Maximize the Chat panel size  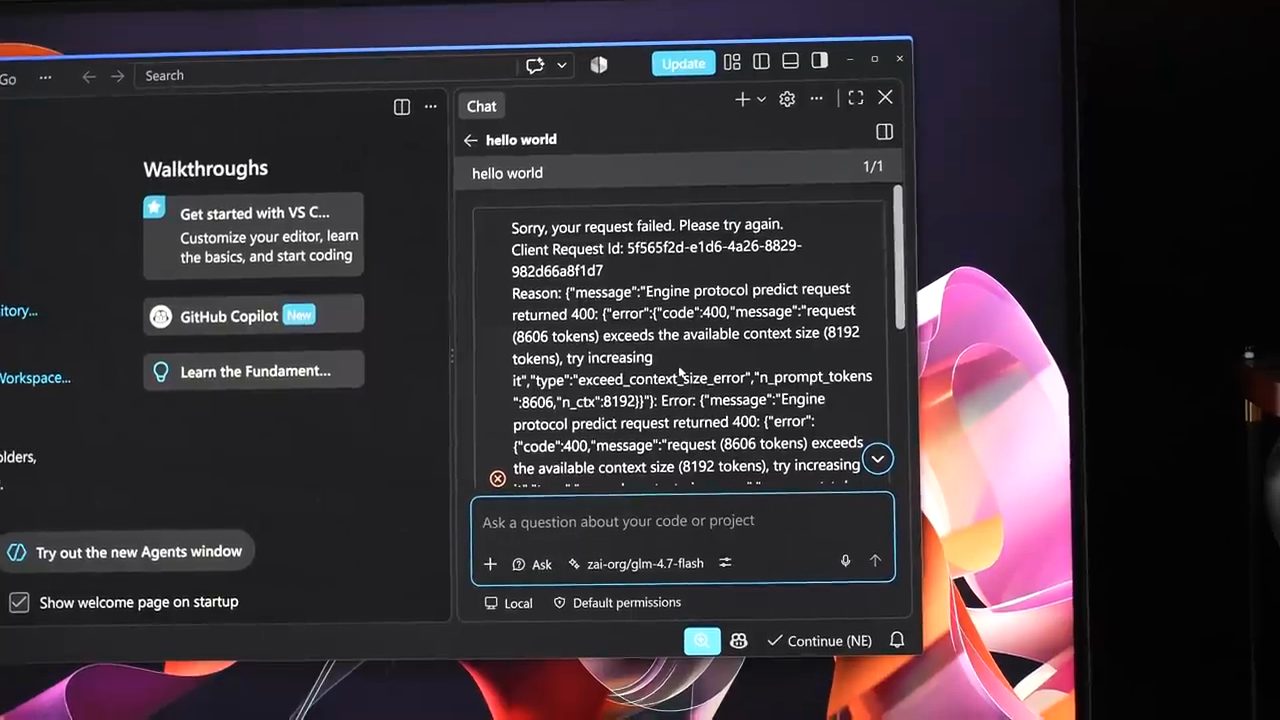tap(856, 98)
